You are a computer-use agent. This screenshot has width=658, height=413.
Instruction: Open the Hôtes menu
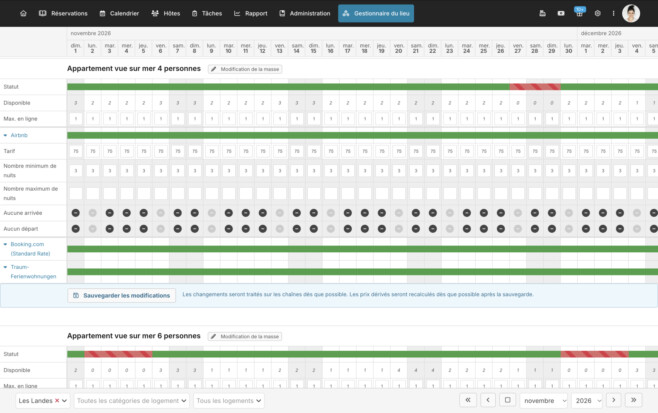coord(166,13)
